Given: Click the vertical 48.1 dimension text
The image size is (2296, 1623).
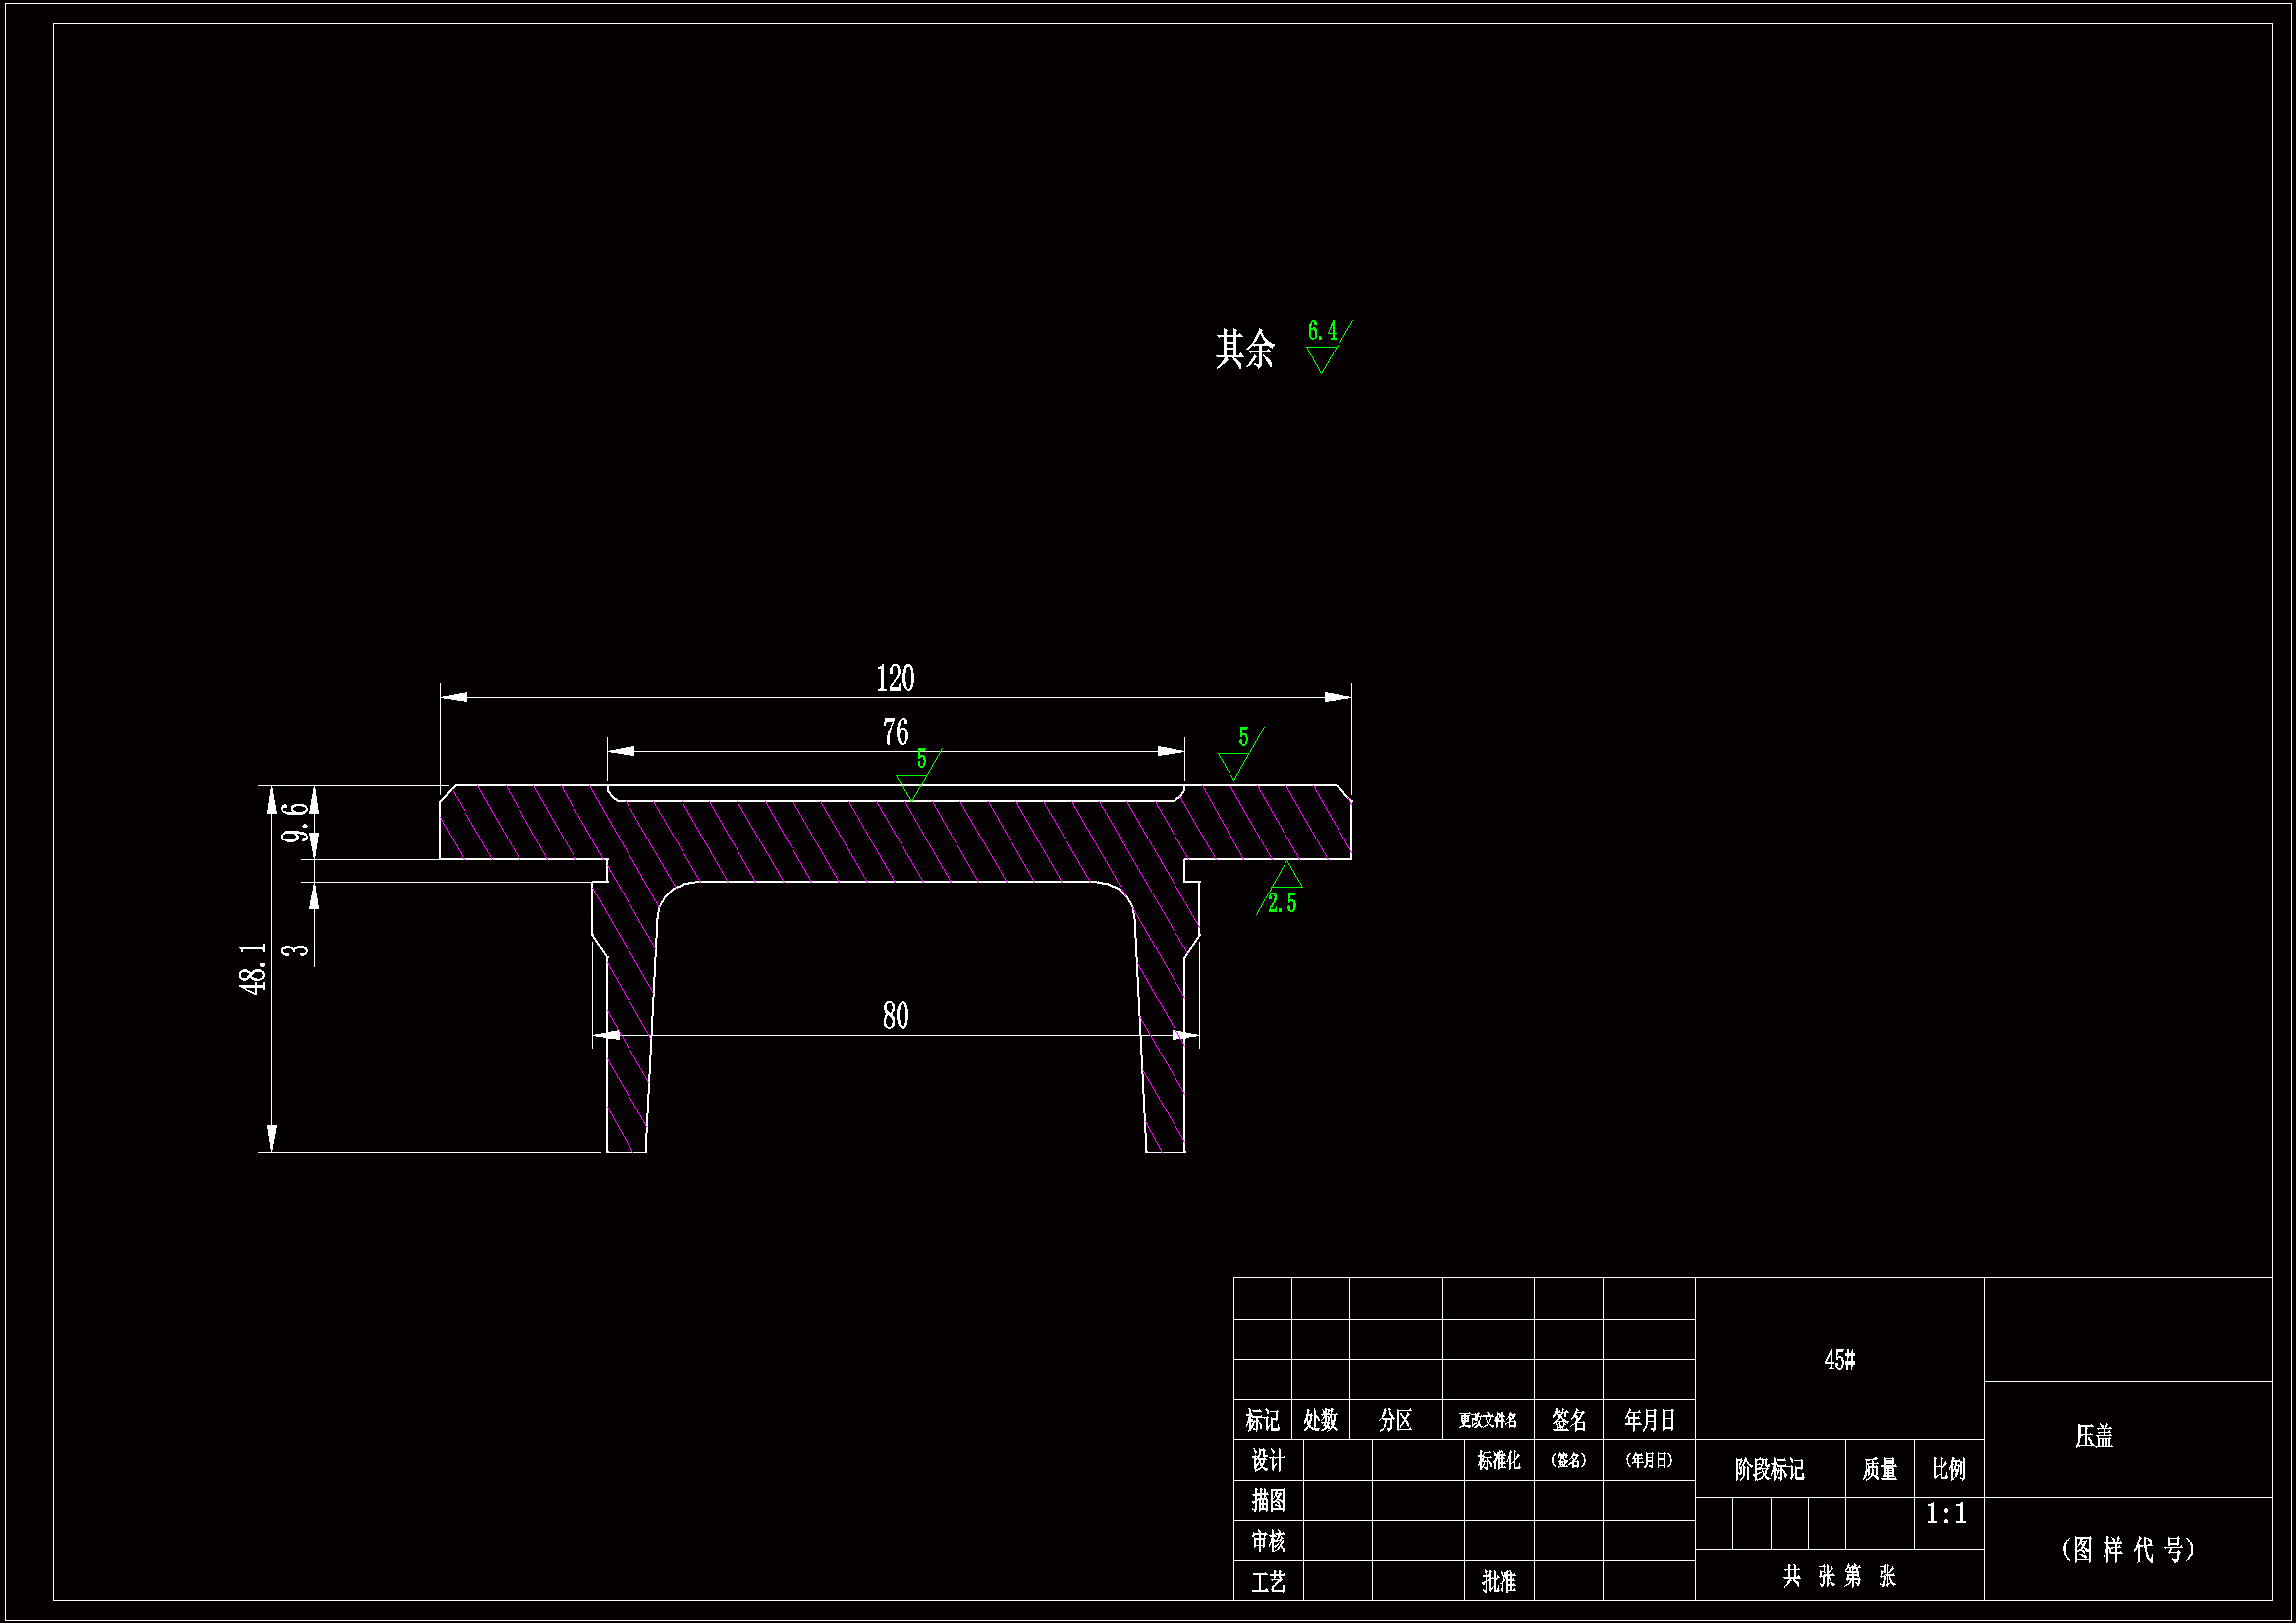Looking at the screenshot, I should 253,967.
